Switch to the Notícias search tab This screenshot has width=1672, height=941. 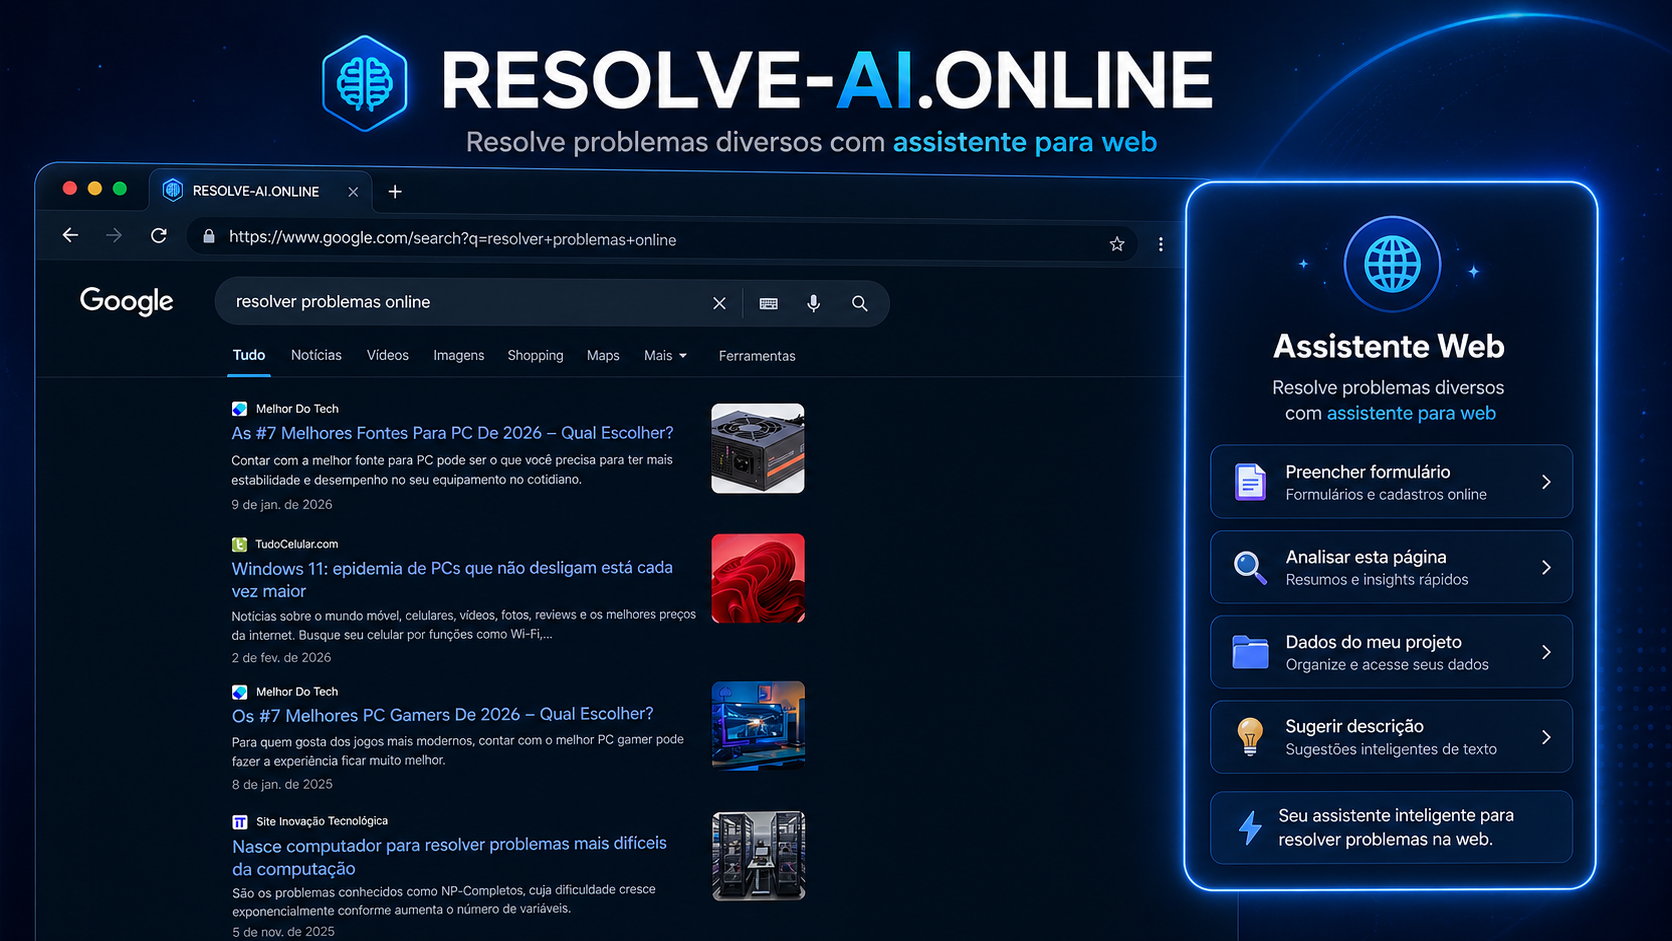click(x=316, y=355)
